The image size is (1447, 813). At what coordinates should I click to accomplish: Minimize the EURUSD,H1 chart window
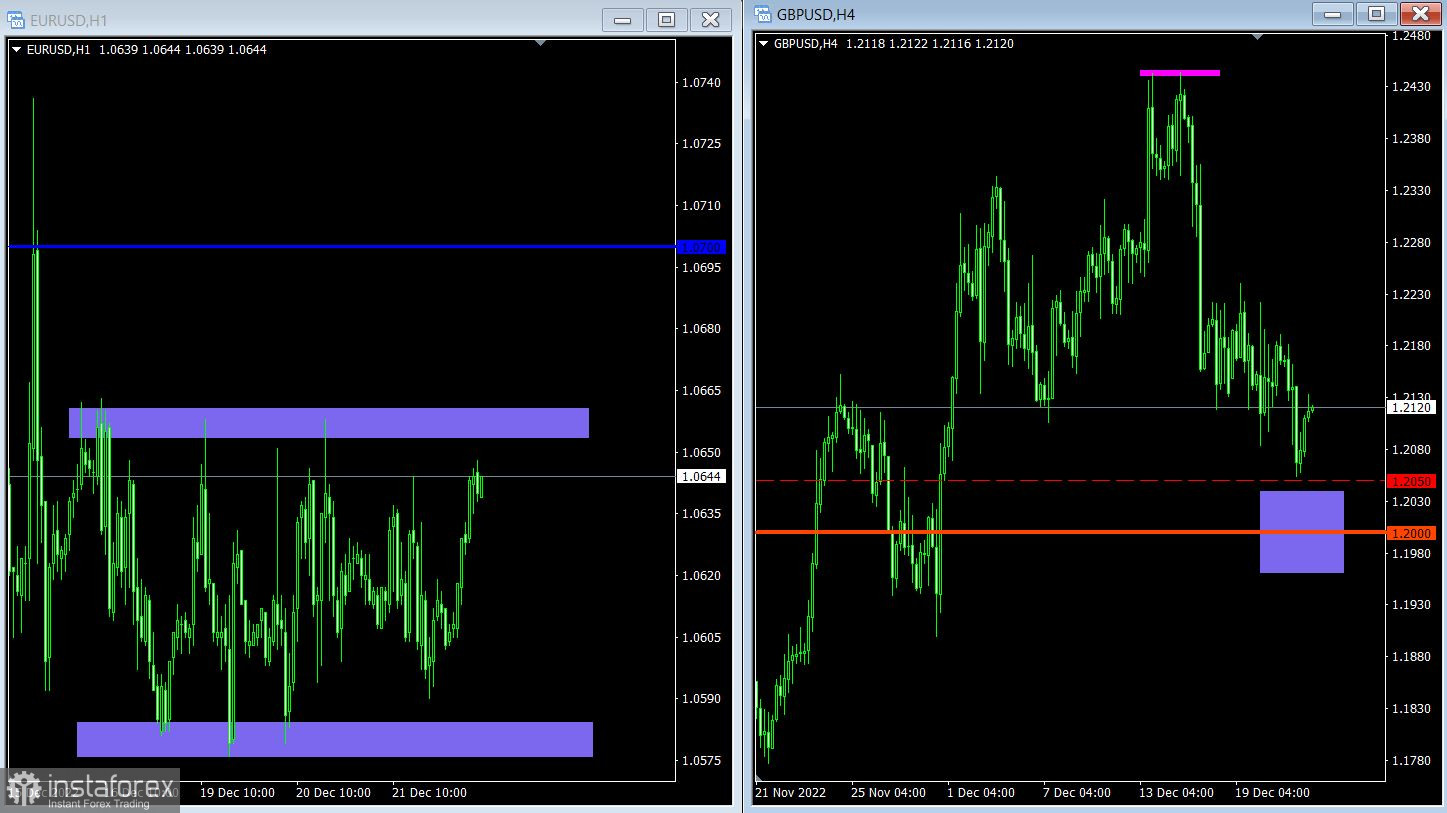tap(623, 19)
